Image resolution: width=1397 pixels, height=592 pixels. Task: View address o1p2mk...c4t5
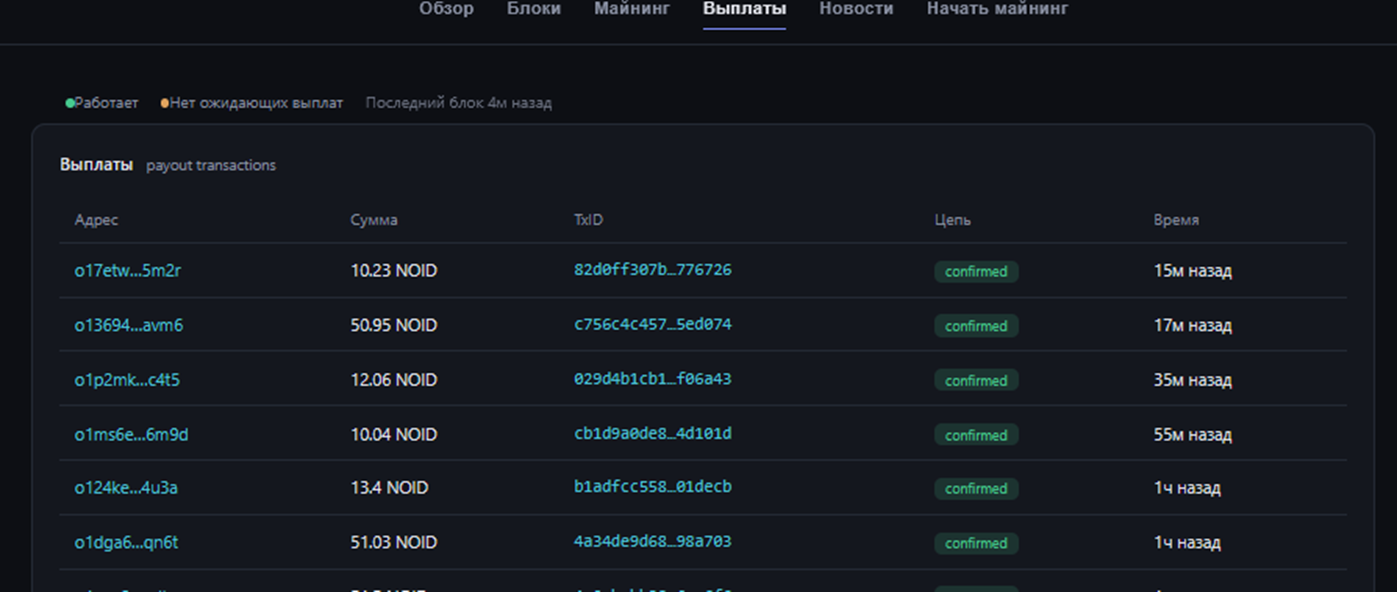(127, 380)
